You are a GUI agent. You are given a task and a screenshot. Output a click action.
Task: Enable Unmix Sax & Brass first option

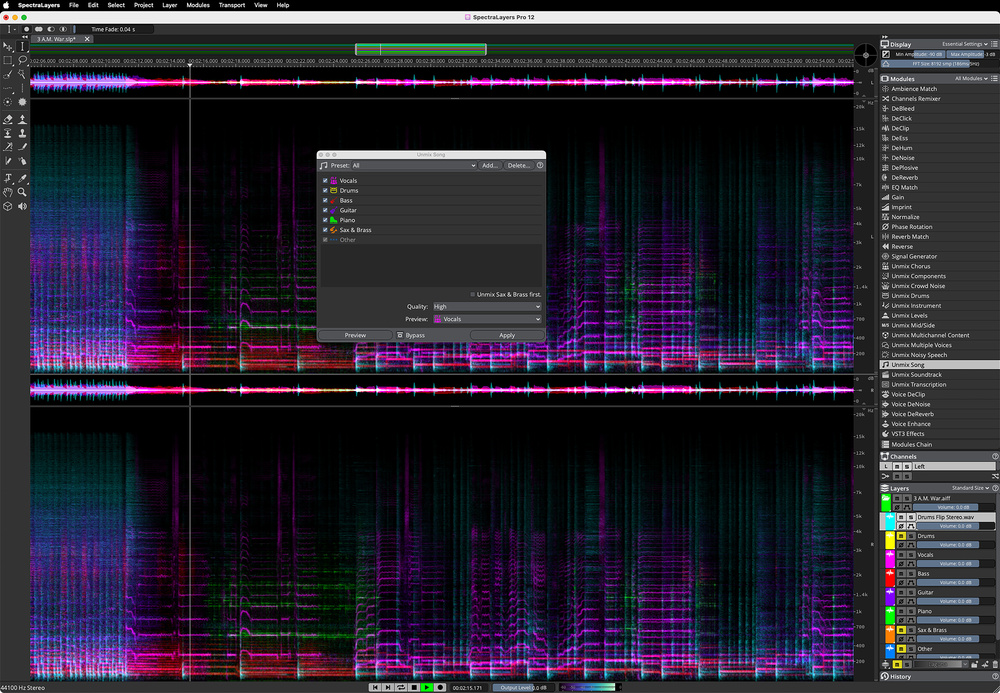(473, 294)
